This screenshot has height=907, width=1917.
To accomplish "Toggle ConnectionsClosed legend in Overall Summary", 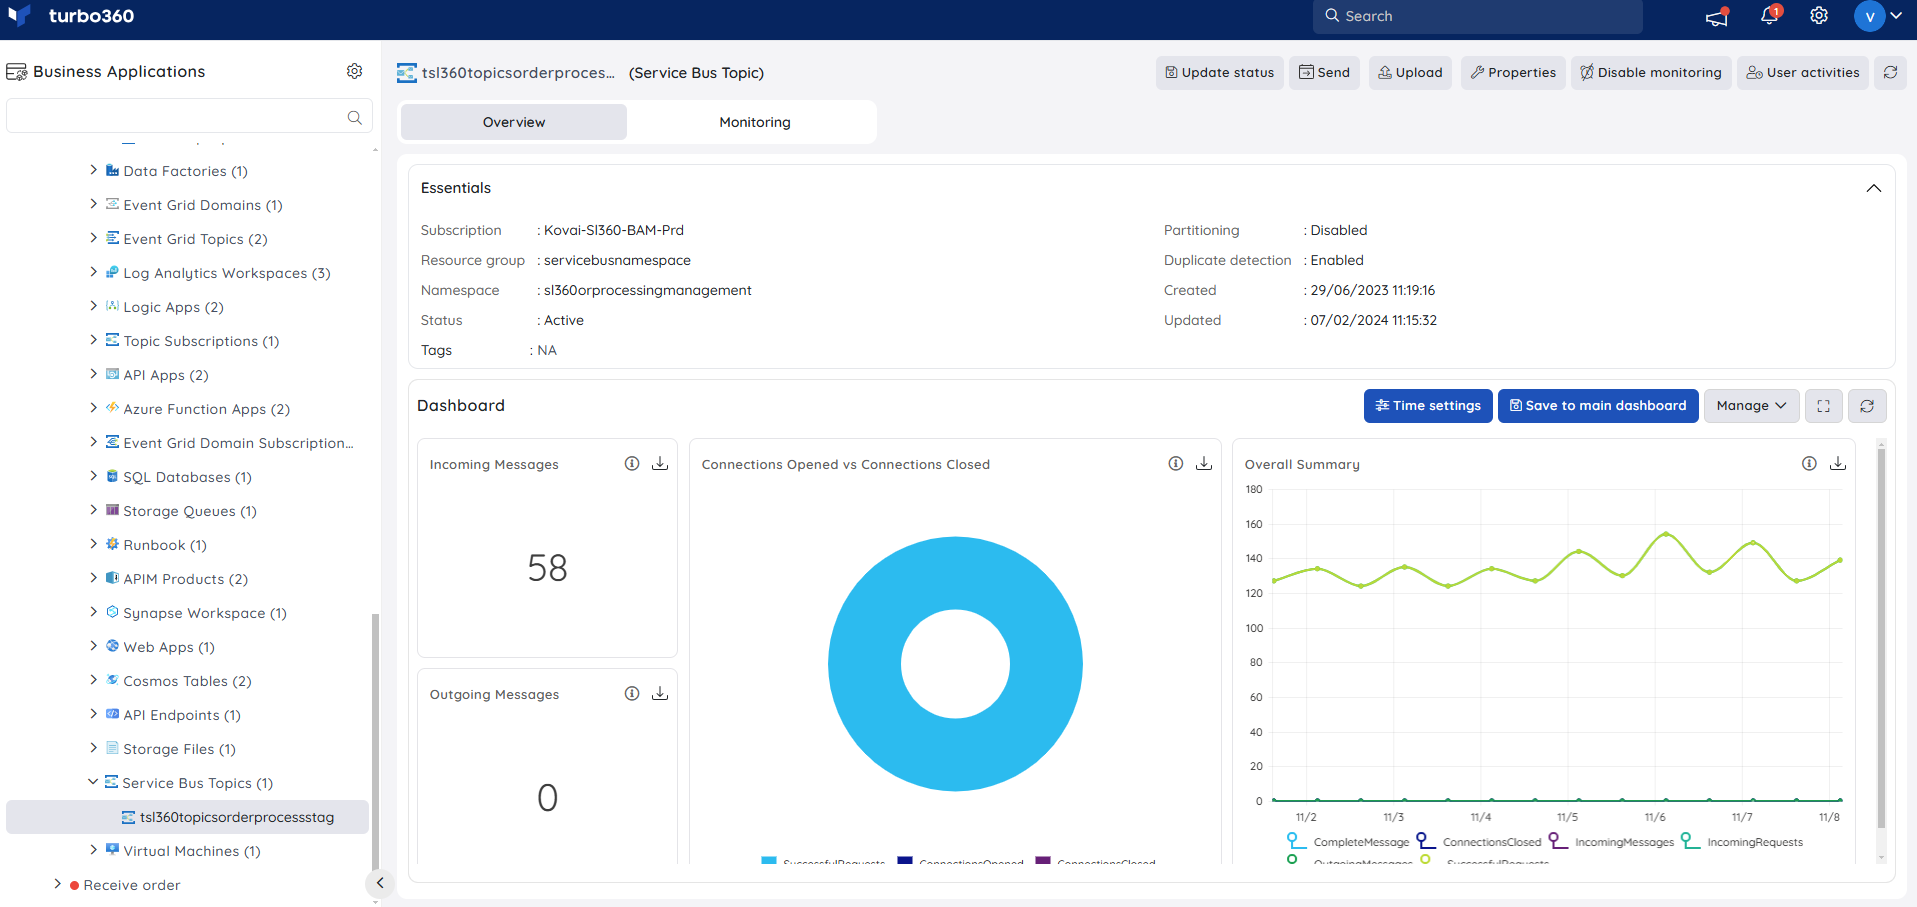I will [1479, 842].
